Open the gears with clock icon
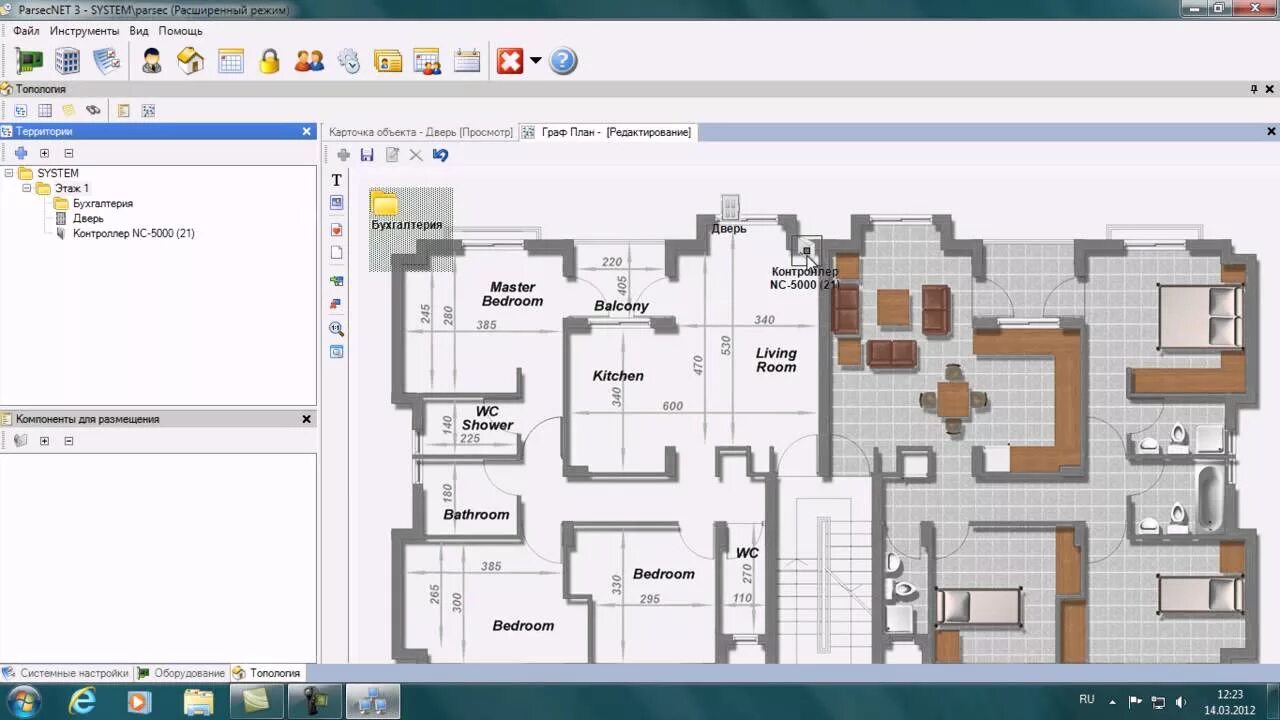This screenshot has height=720, width=1280. point(348,61)
